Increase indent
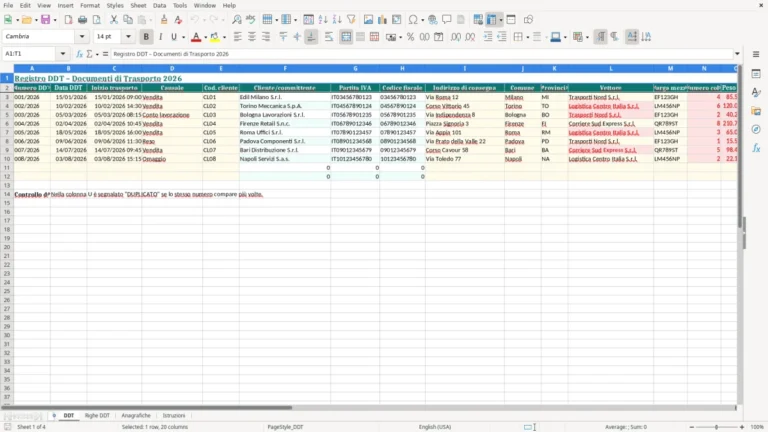Image resolution: width=768 pixels, height=432 pixels. coord(488,37)
